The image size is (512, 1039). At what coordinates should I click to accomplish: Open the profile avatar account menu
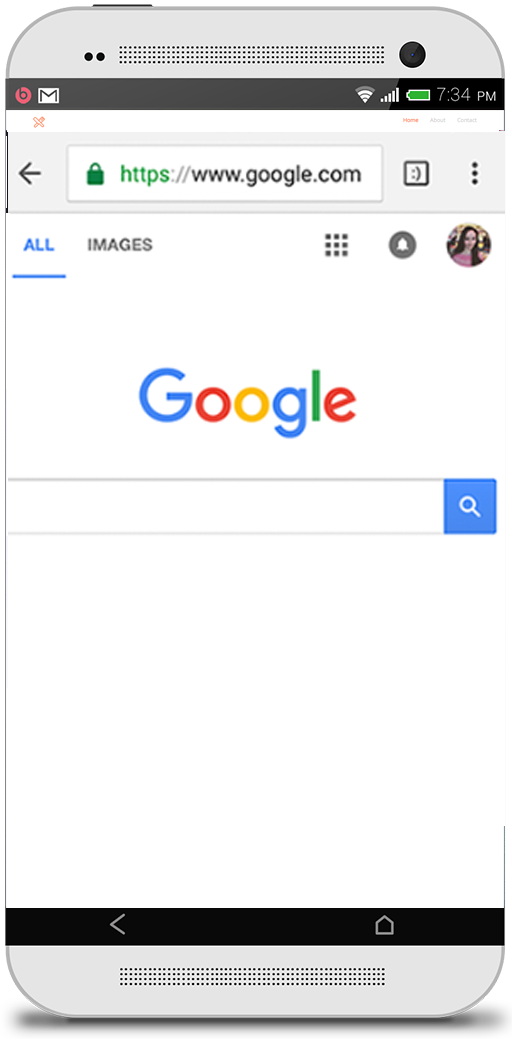(x=469, y=245)
